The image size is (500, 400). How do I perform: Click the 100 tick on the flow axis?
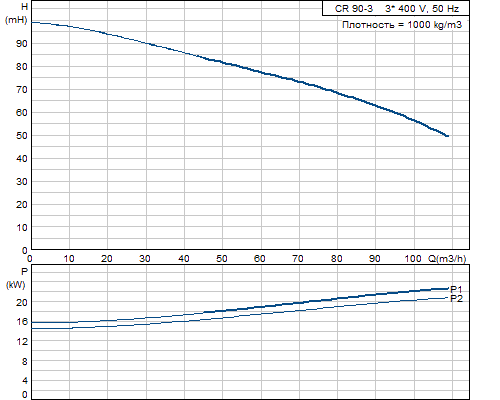pos(413,259)
